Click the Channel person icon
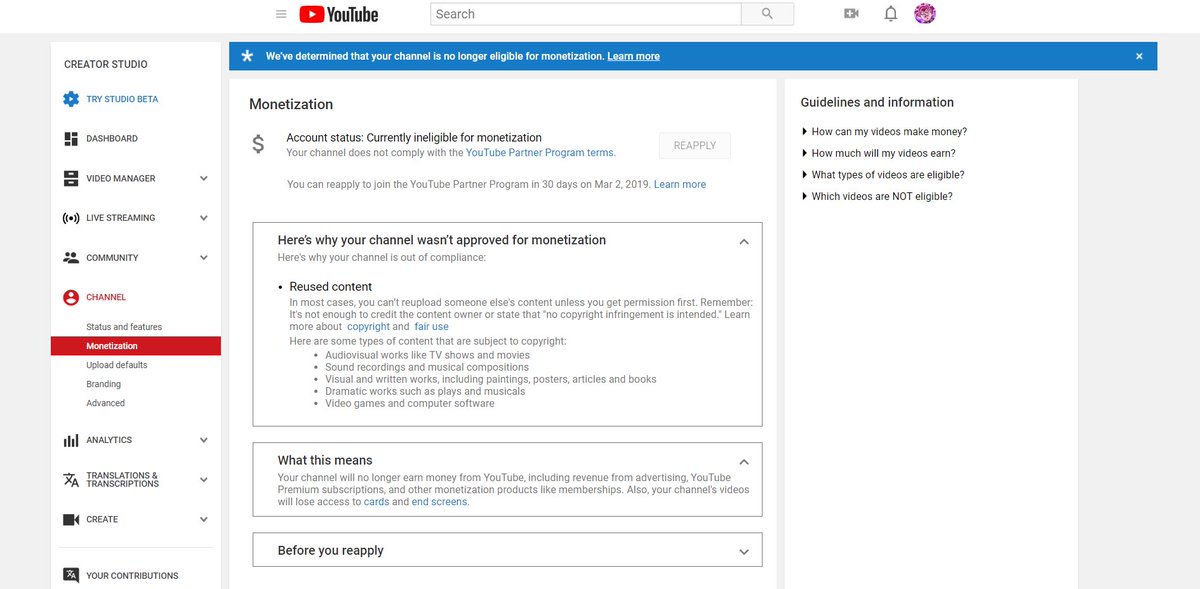 [71, 297]
